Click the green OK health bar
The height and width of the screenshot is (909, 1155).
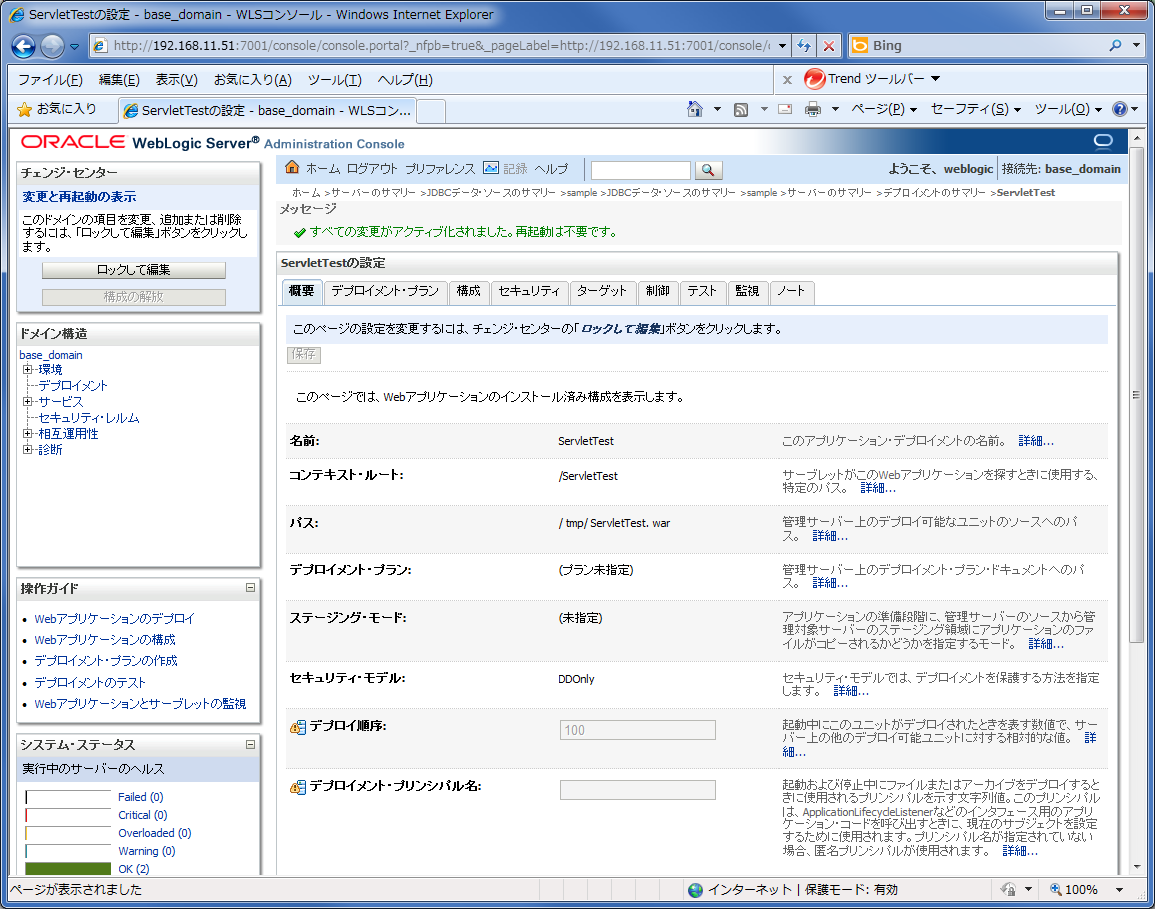(x=68, y=869)
